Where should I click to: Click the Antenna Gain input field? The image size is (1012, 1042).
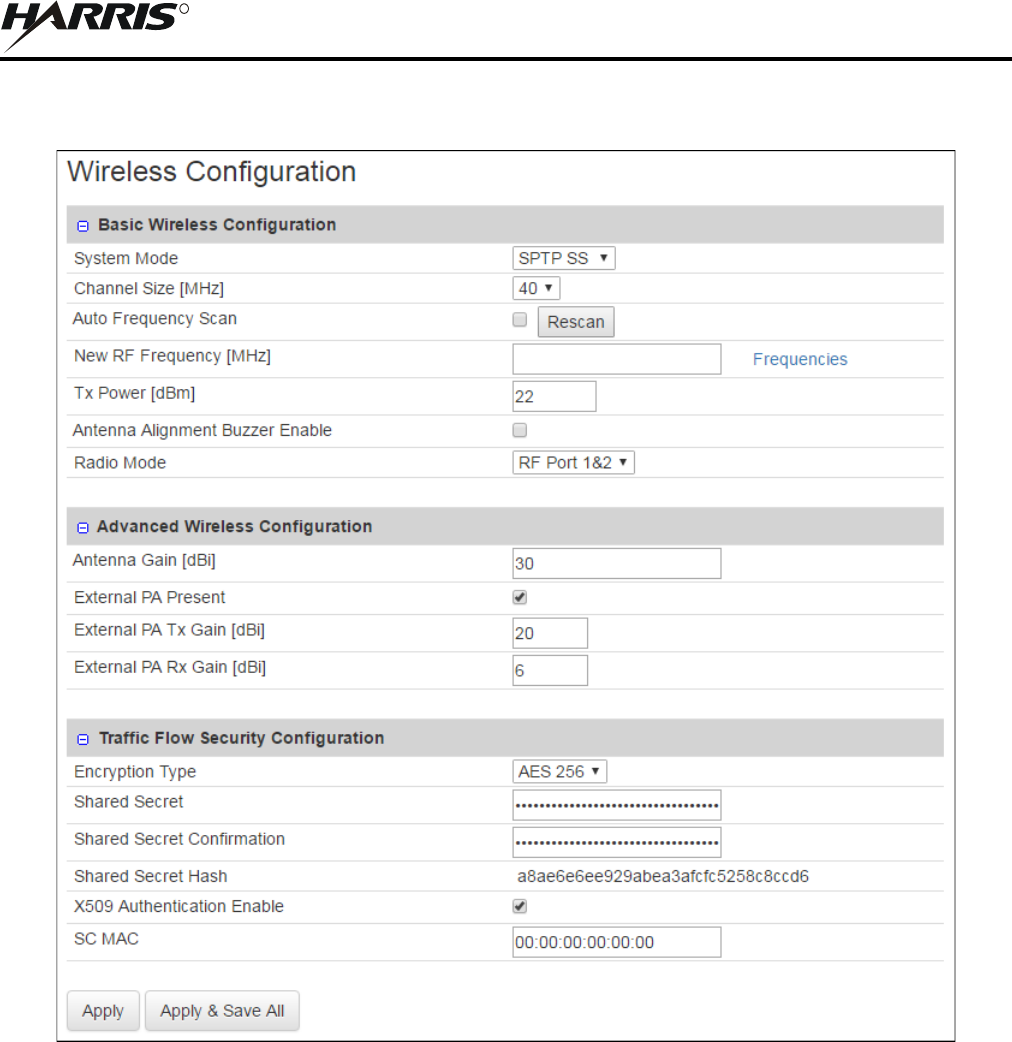617,564
